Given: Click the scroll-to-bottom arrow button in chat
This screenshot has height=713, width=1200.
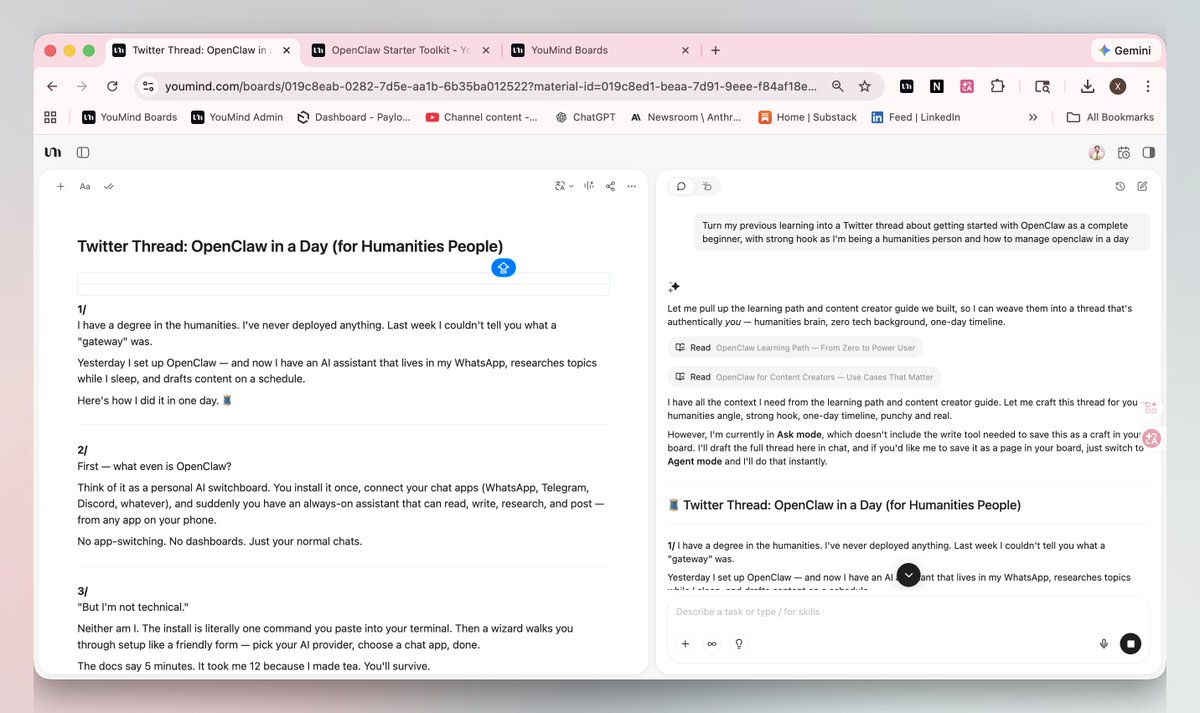Looking at the screenshot, I should click(x=908, y=575).
